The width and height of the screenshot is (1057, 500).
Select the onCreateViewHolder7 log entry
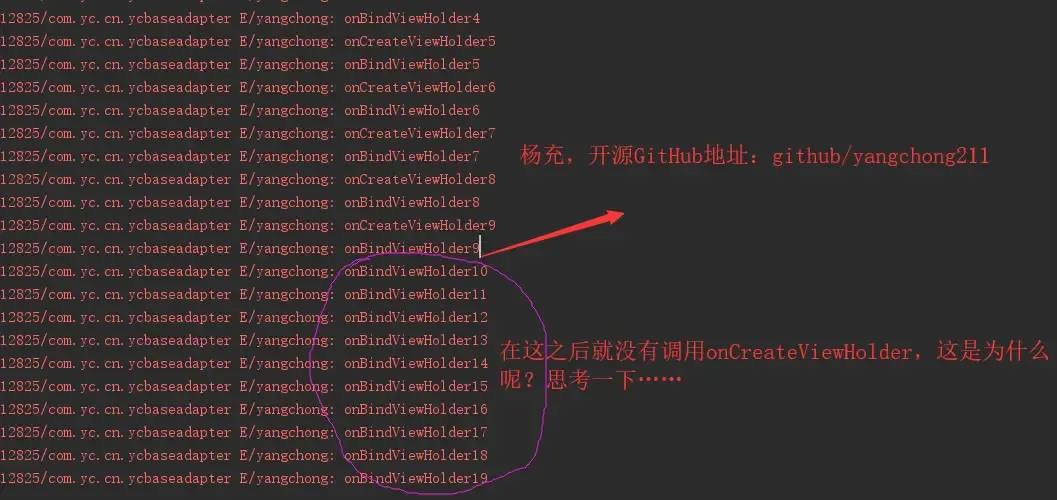tap(248, 133)
